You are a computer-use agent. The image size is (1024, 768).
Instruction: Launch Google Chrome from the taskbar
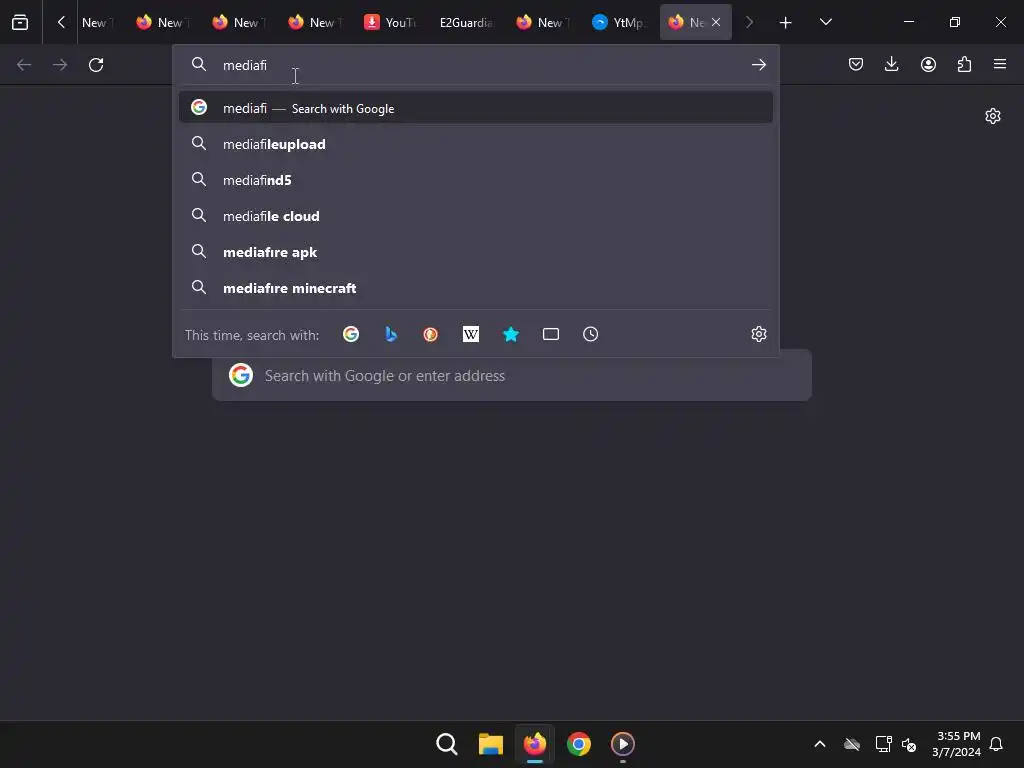[x=579, y=744]
